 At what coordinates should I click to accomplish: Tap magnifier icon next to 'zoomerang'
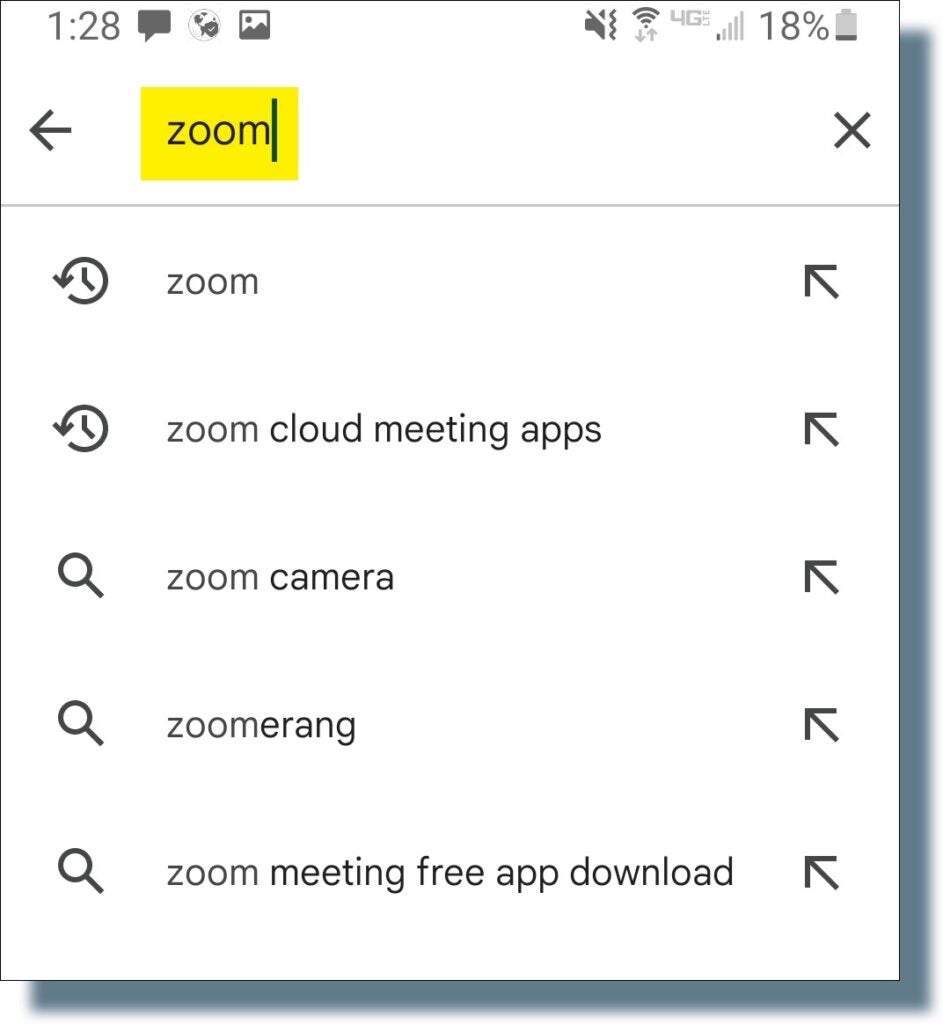(81, 724)
